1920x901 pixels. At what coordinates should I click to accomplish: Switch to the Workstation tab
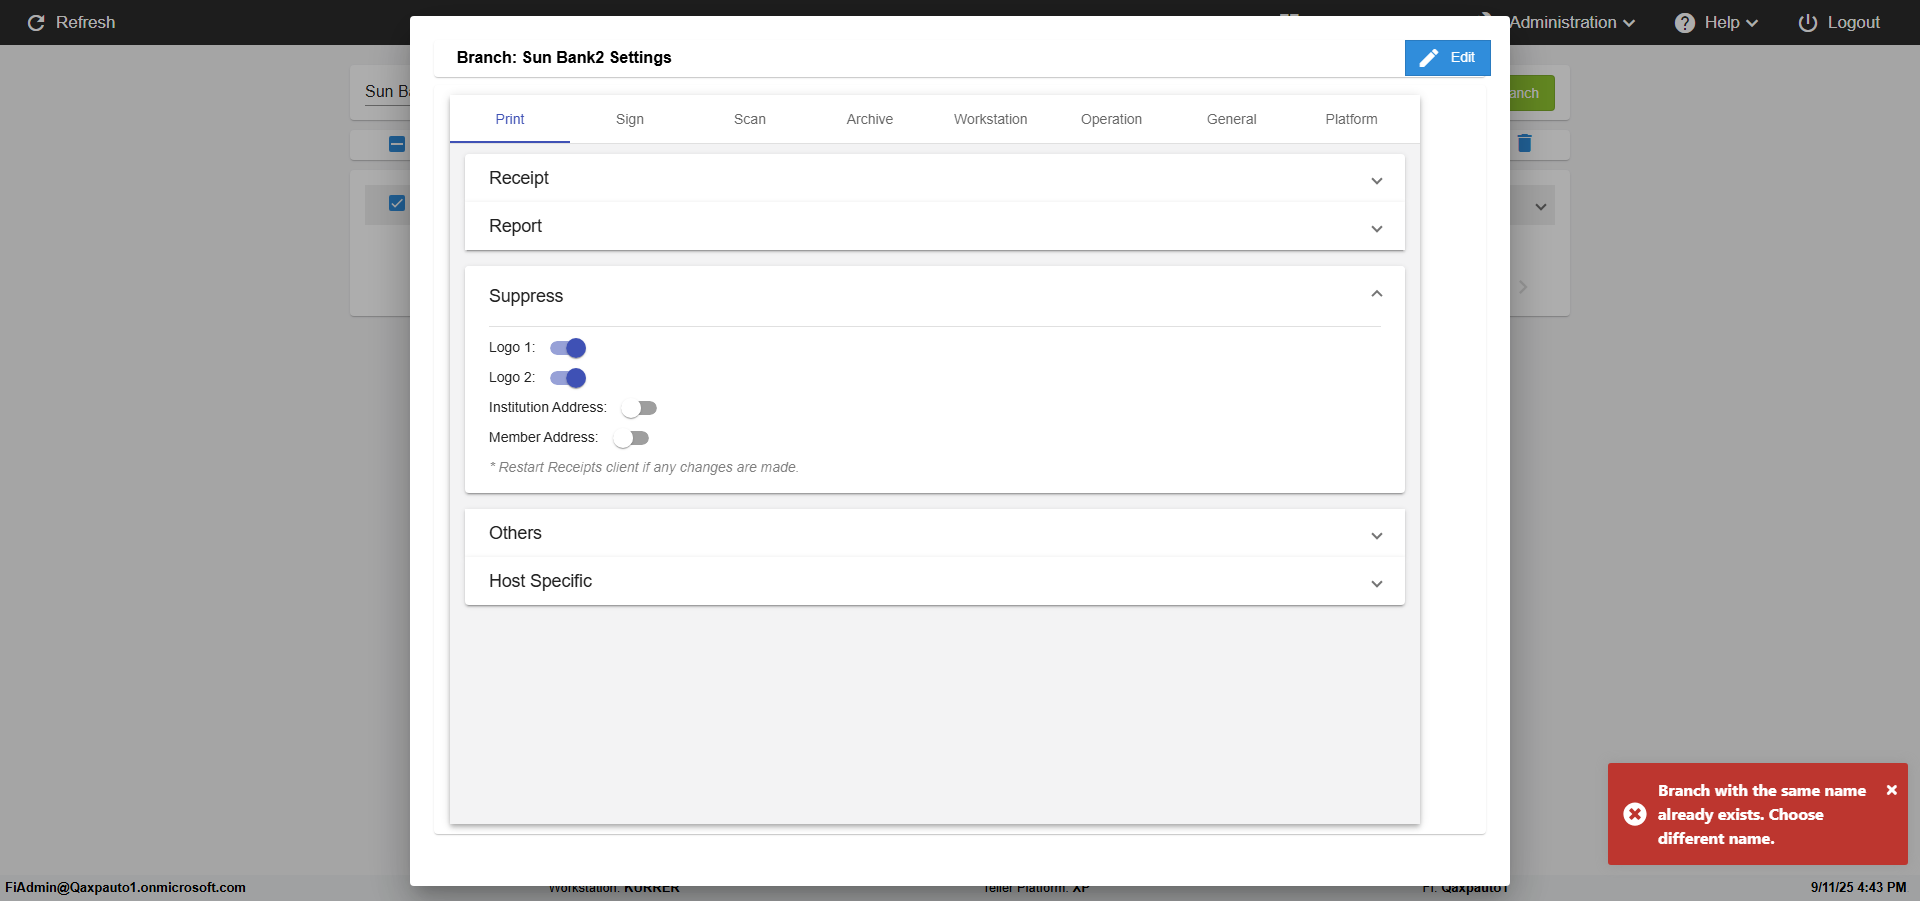pyautogui.click(x=990, y=119)
